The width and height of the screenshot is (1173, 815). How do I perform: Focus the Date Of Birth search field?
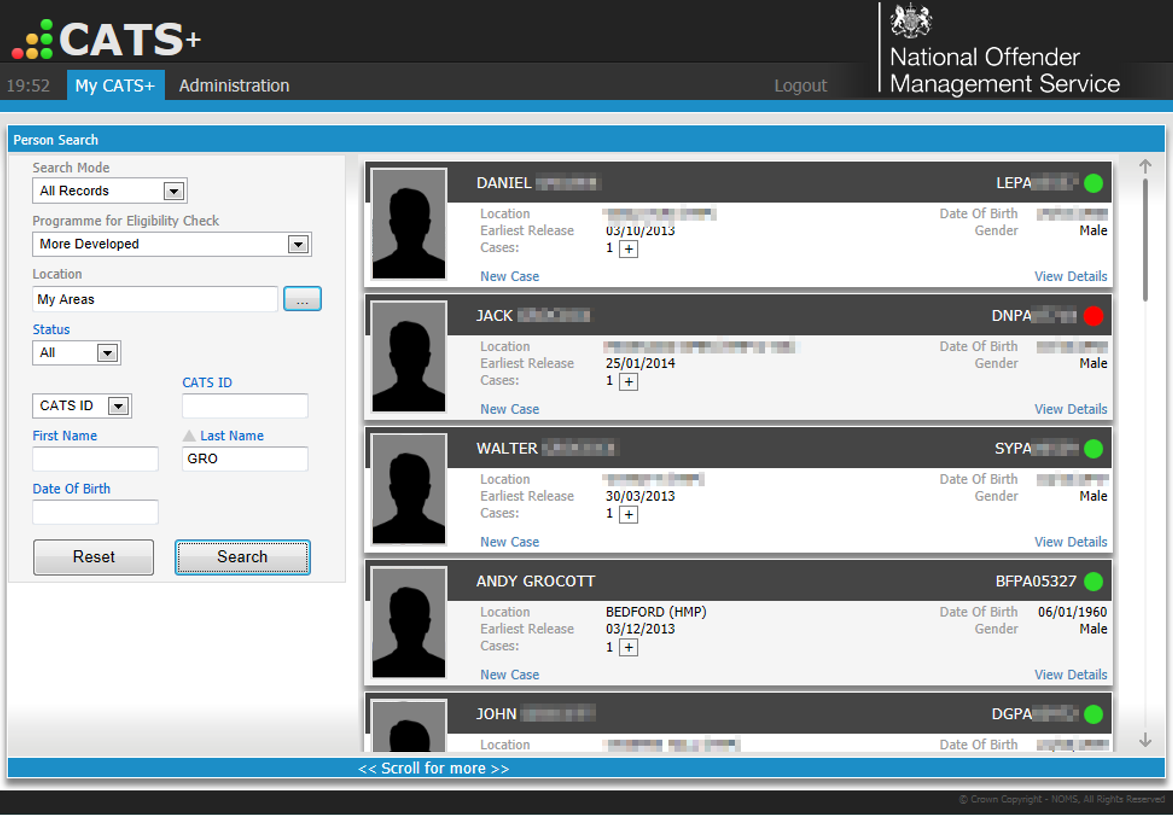pyautogui.click(x=95, y=512)
